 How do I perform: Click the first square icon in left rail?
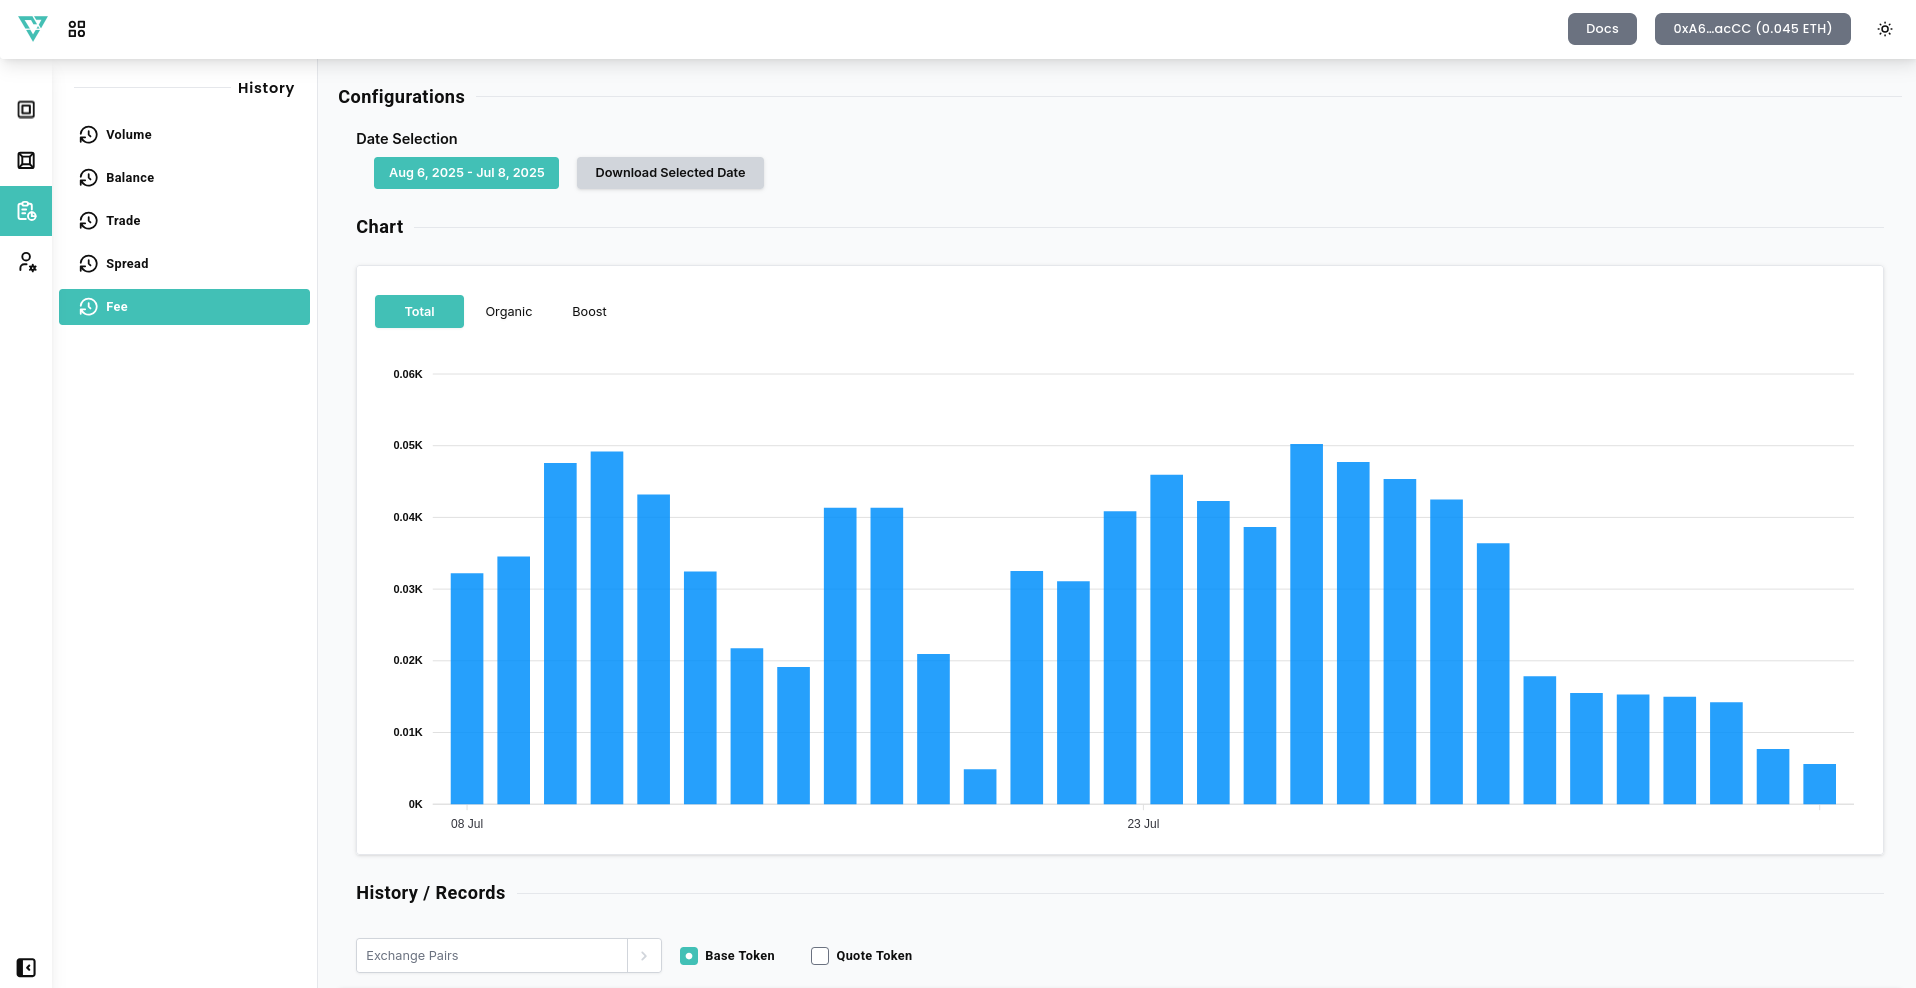point(26,110)
